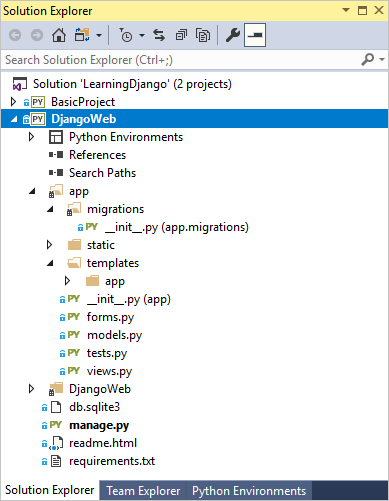
Task: Click app folder icon under templates
Action: coord(92,281)
